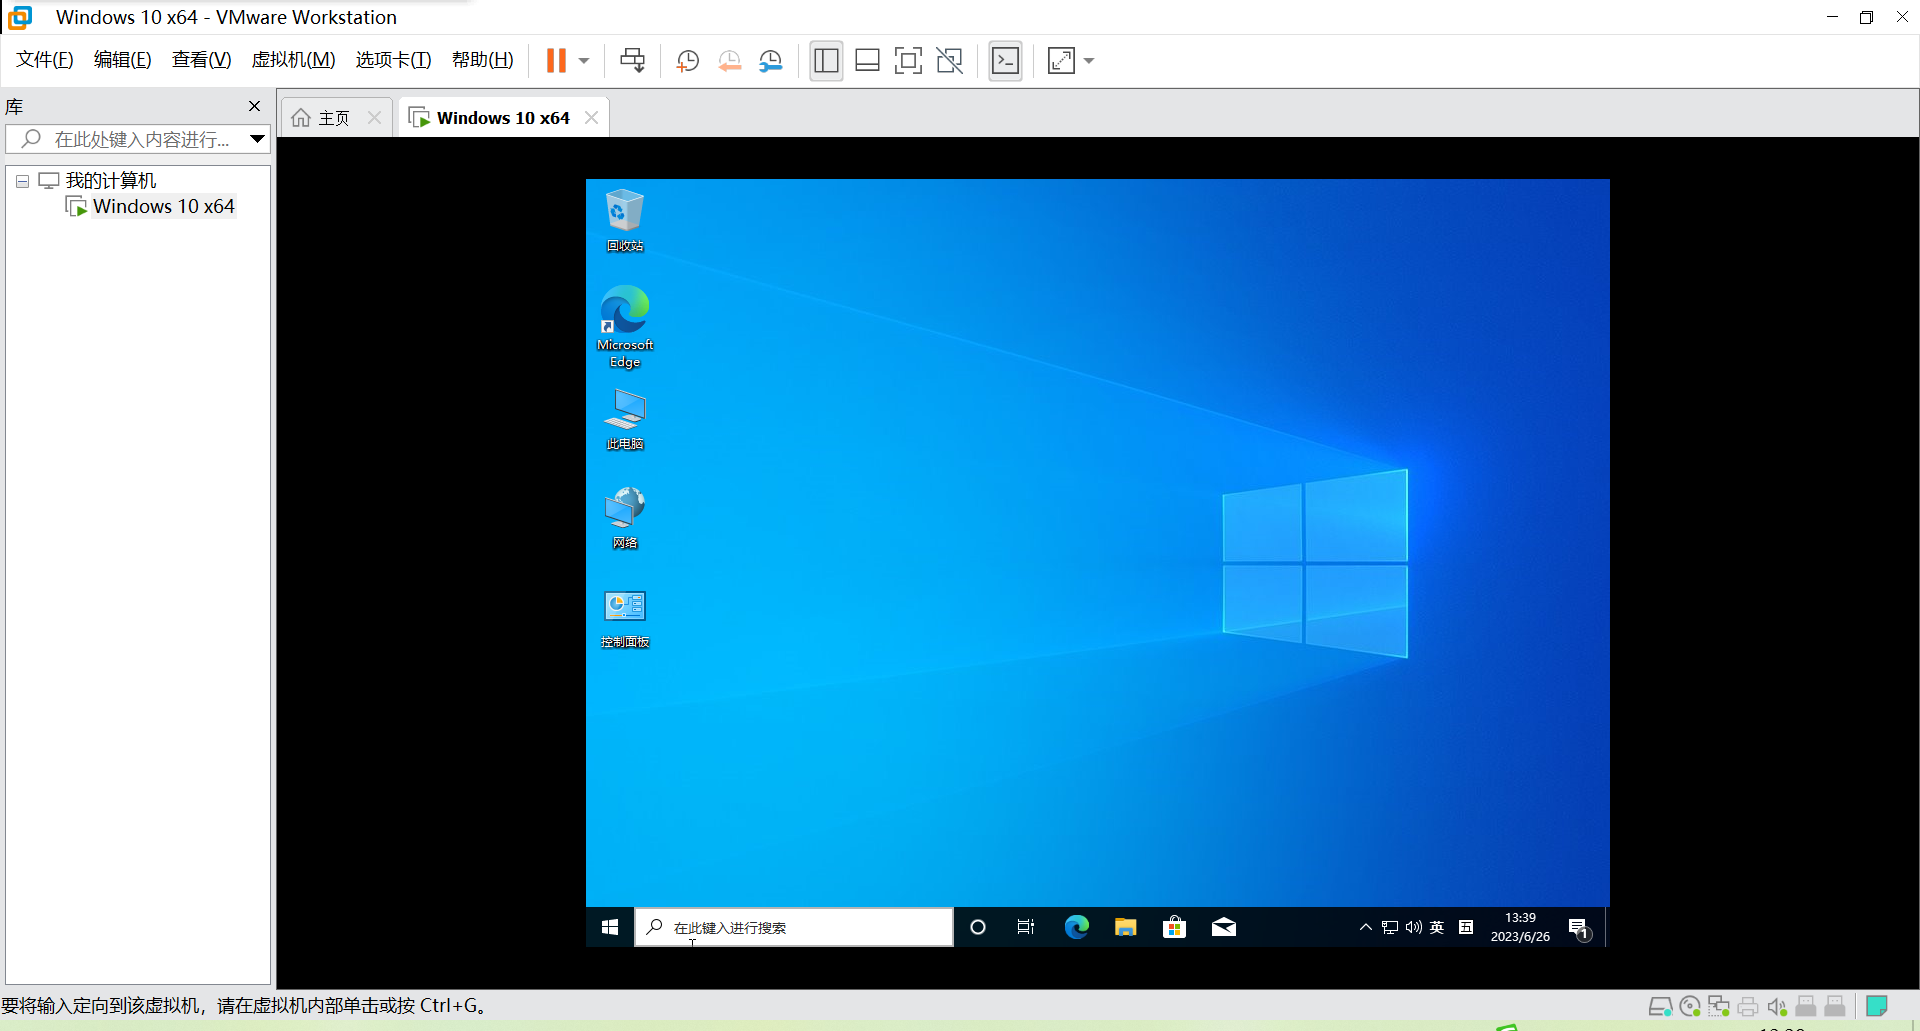Click the guest taskbar search box

pos(794,927)
